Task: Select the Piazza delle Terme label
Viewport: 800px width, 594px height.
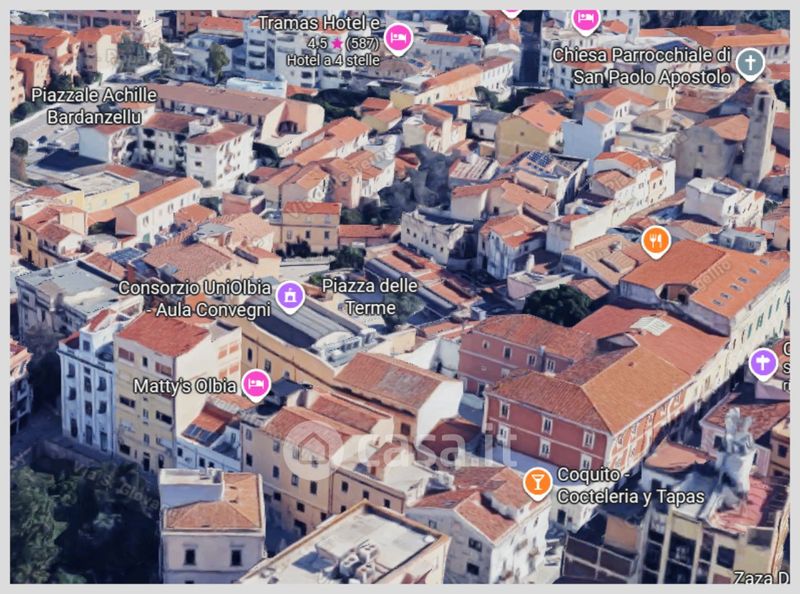Action: point(370,296)
